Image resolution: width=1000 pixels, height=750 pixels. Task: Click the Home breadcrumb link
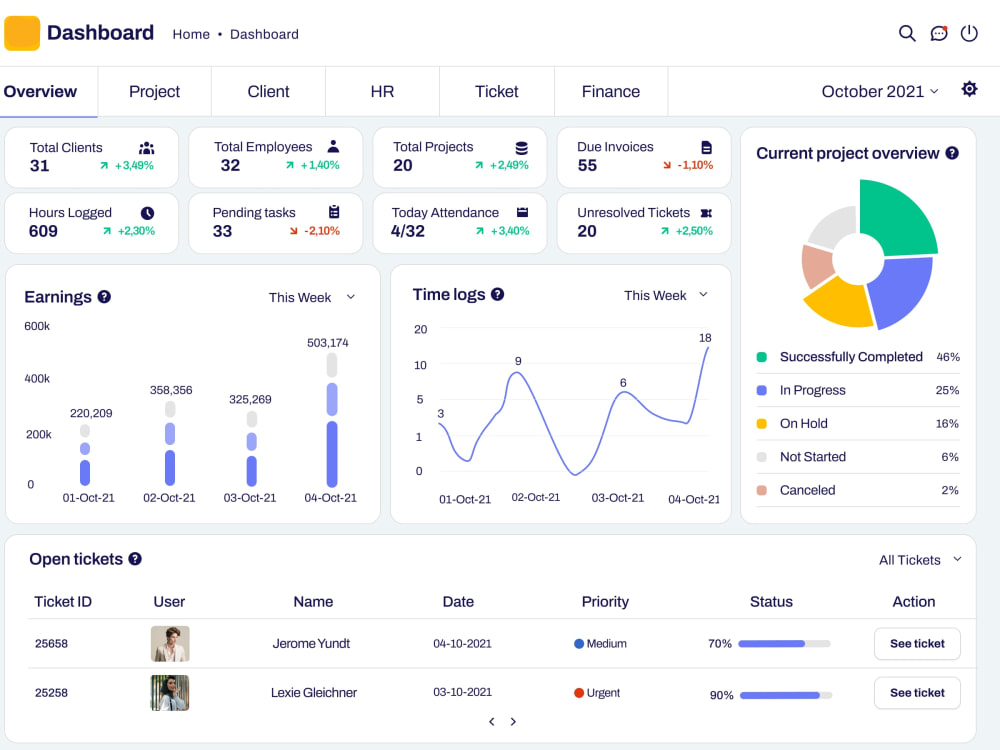(x=191, y=34)
